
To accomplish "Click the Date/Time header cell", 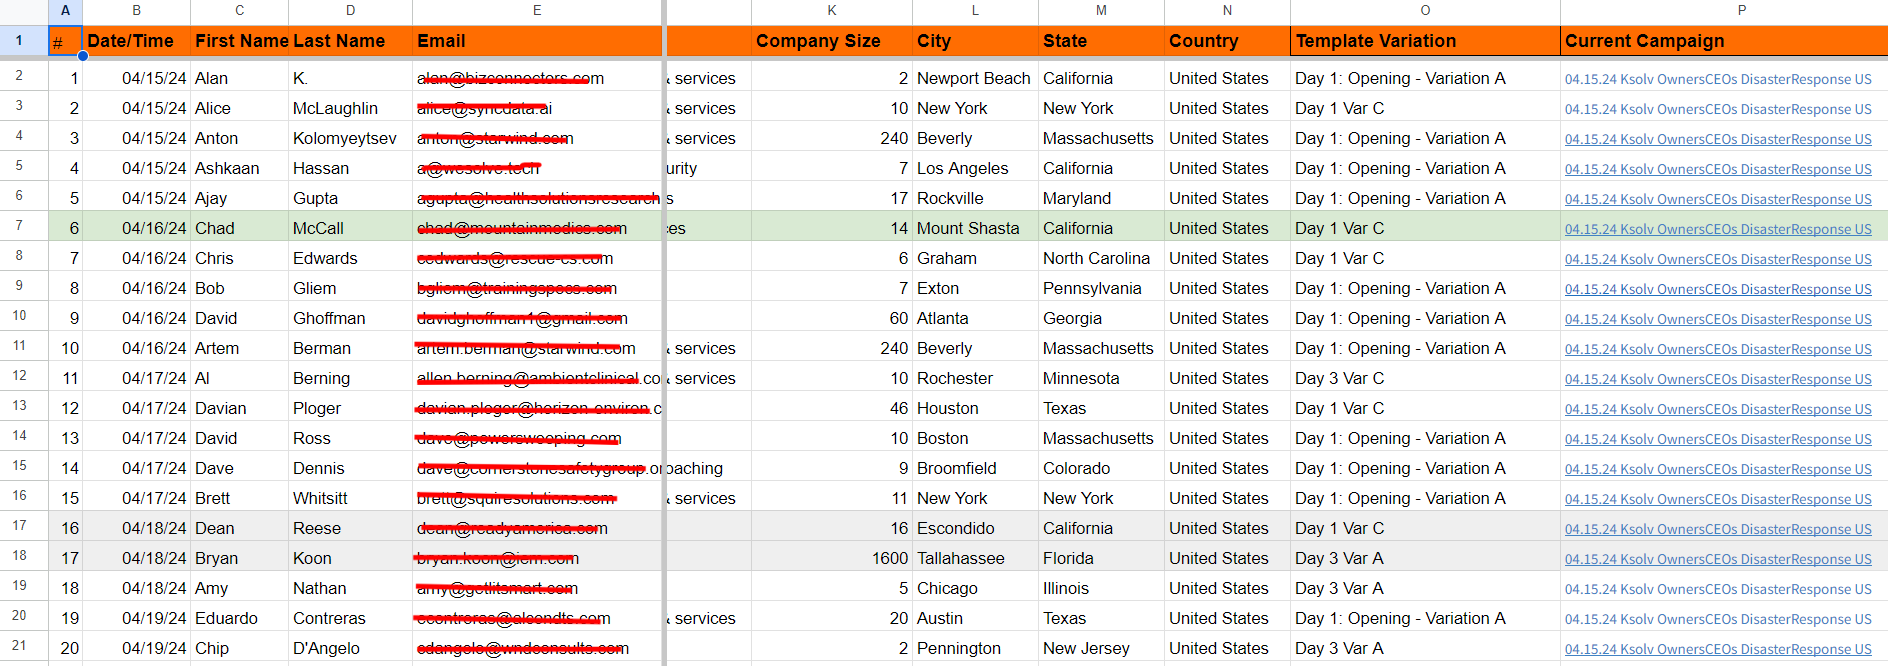I will [x=131, y=41].
